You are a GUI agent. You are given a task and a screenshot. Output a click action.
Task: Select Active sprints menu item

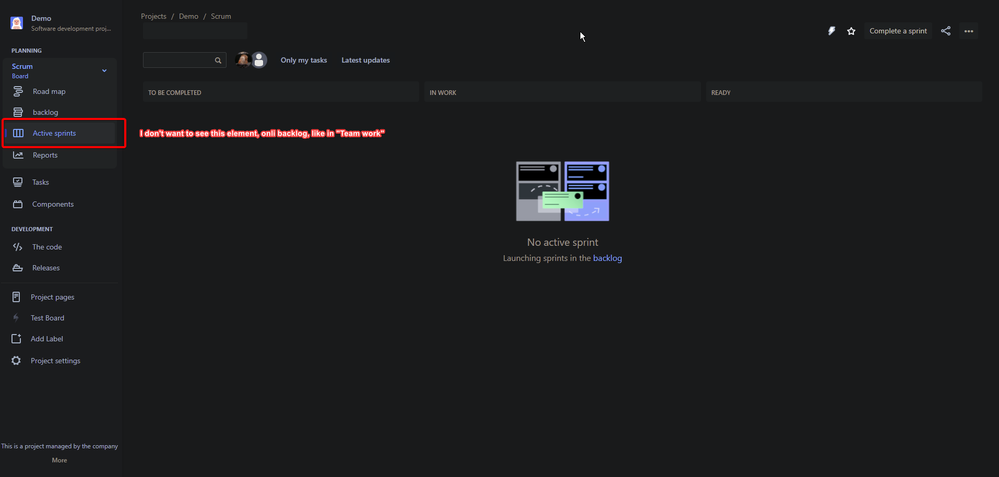coord(60,134)
